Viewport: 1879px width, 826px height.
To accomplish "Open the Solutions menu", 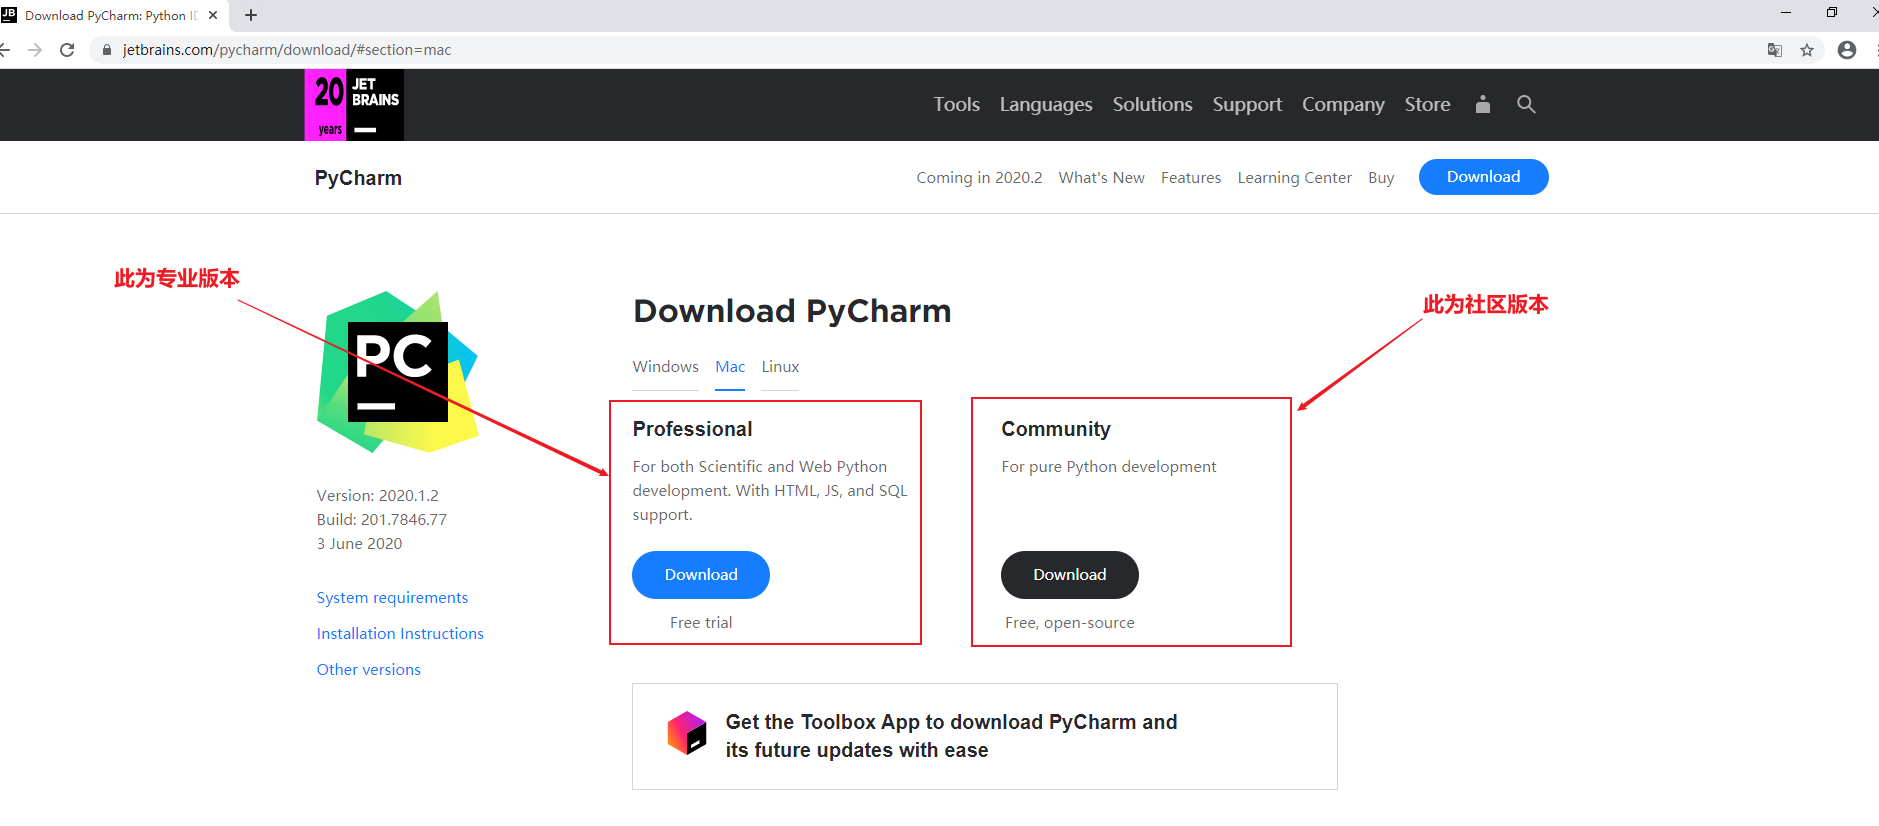I will point(1153,104).
